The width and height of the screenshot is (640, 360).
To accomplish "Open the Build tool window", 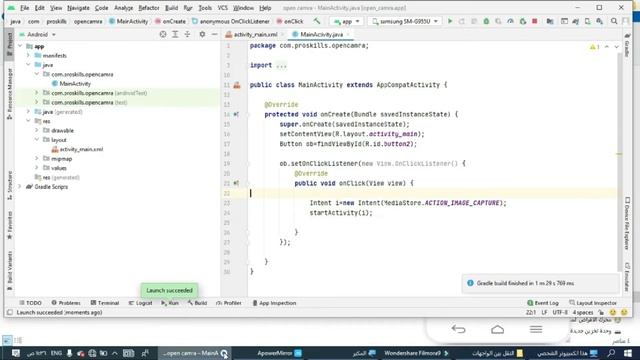I will coord(197,303).
